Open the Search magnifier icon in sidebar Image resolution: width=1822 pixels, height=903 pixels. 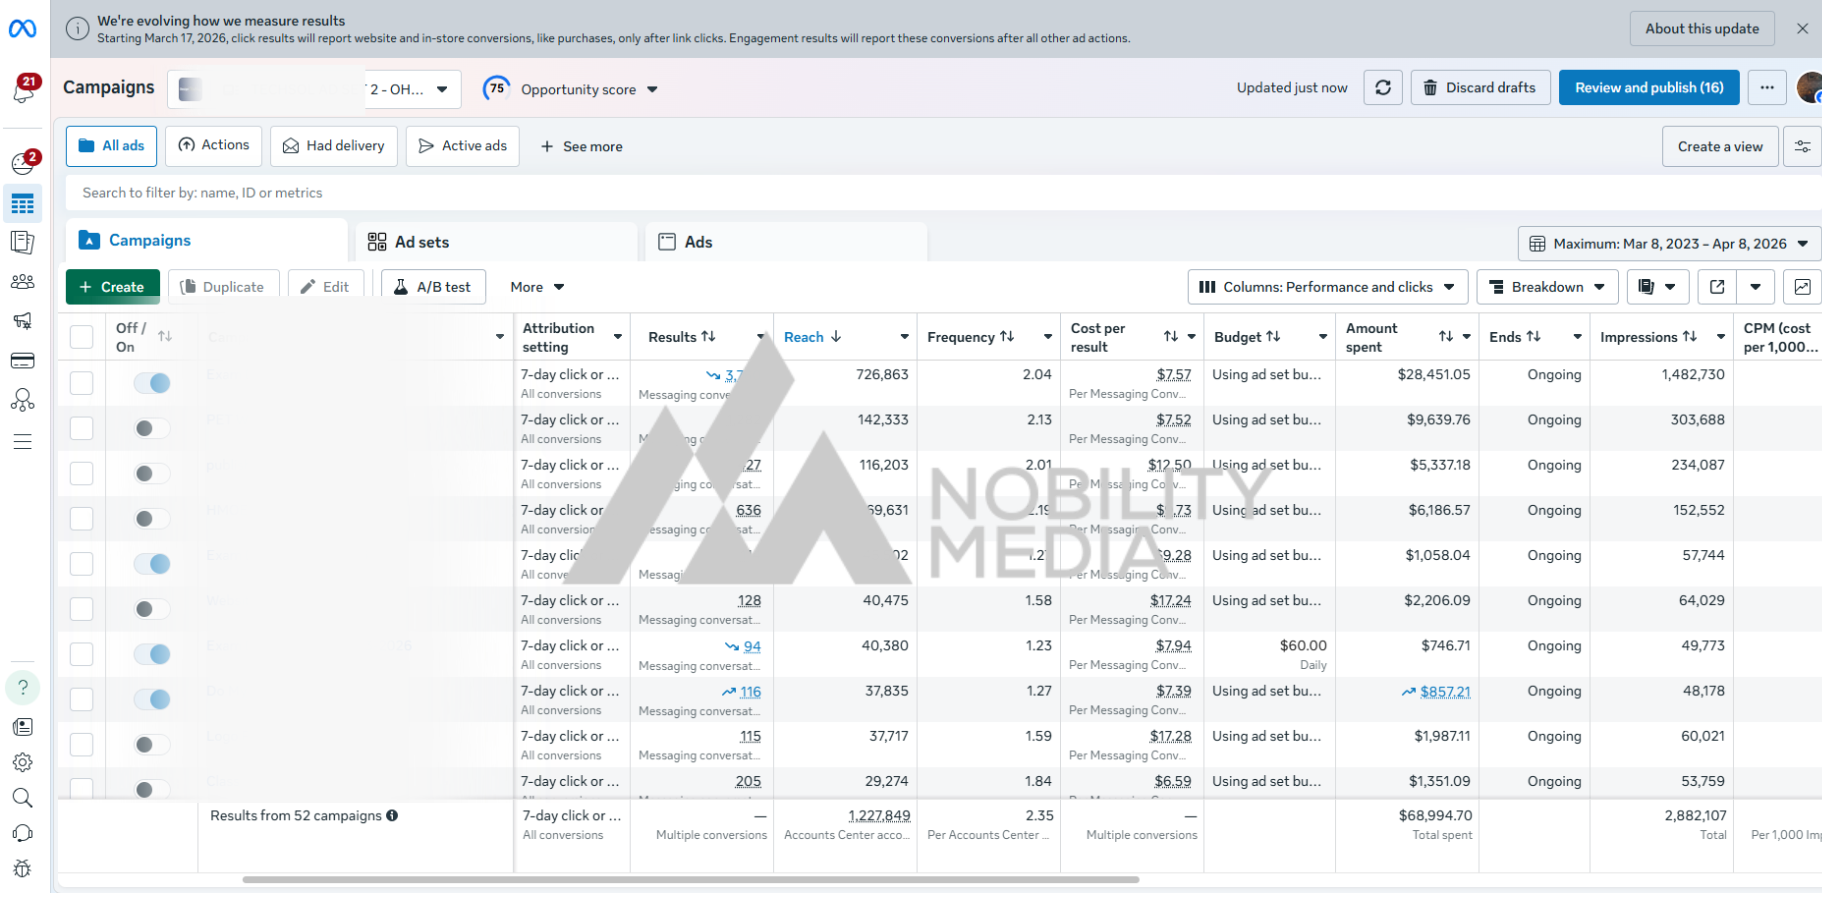click(x=23, y=798)
